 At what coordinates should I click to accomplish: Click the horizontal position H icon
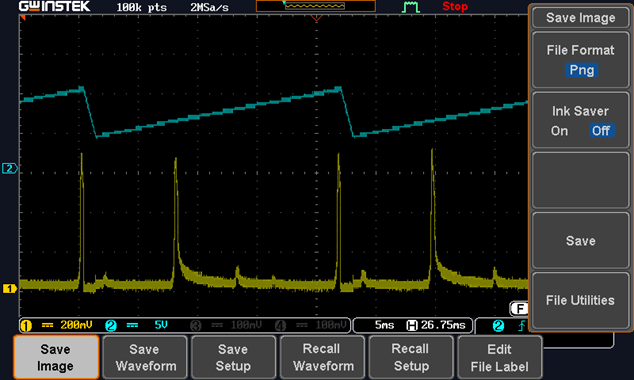[x=412, y=325]
